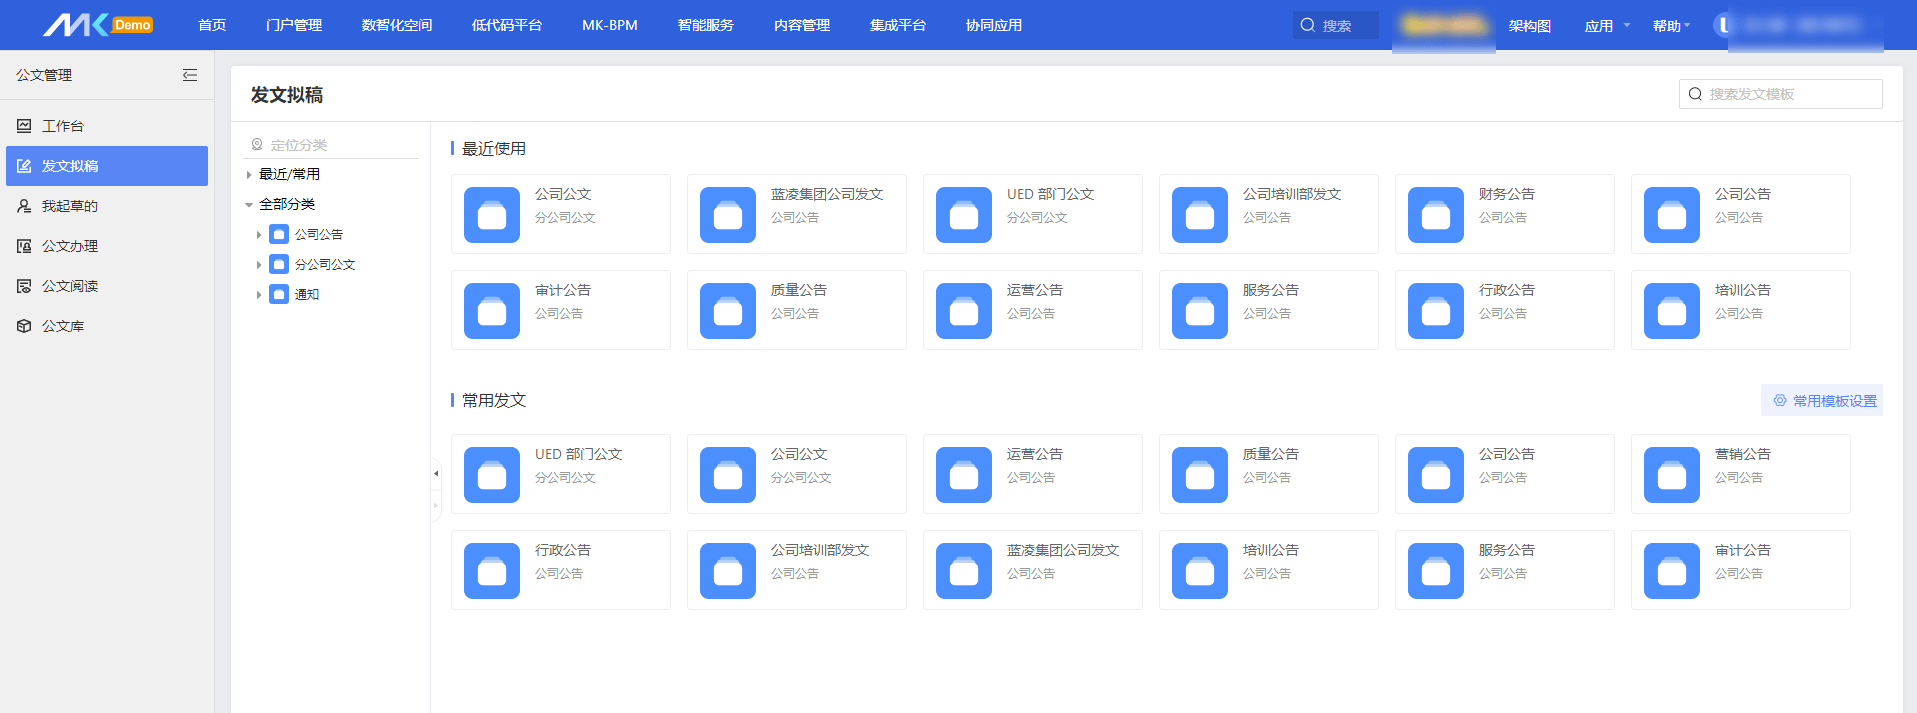Go to 公文阅读 in the sidebar
Image resolution: width=1917 pixels, height=713 pixels.
pyautogui.click(x=69, y=286)
